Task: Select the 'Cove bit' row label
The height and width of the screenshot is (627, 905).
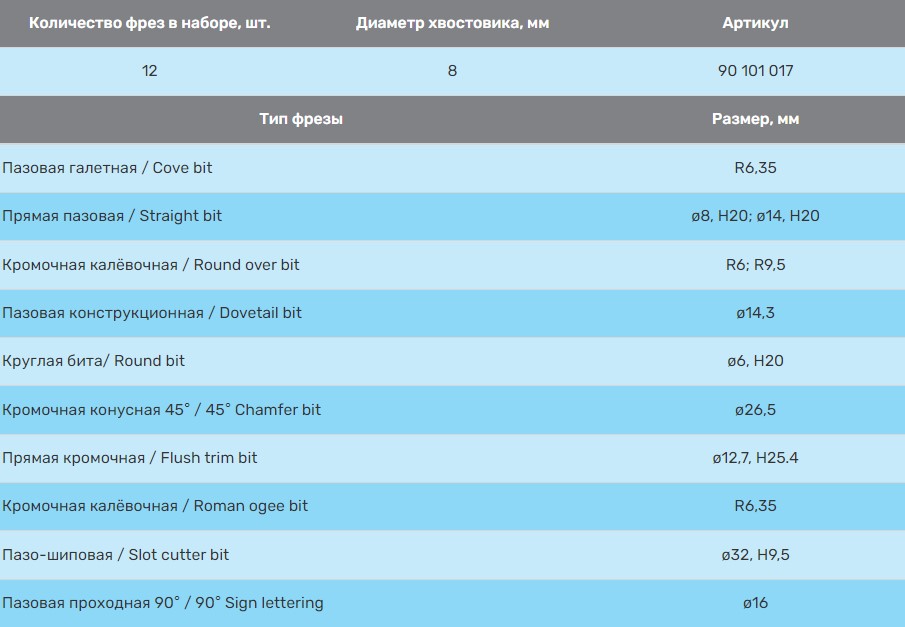Action: coord(108,168)
